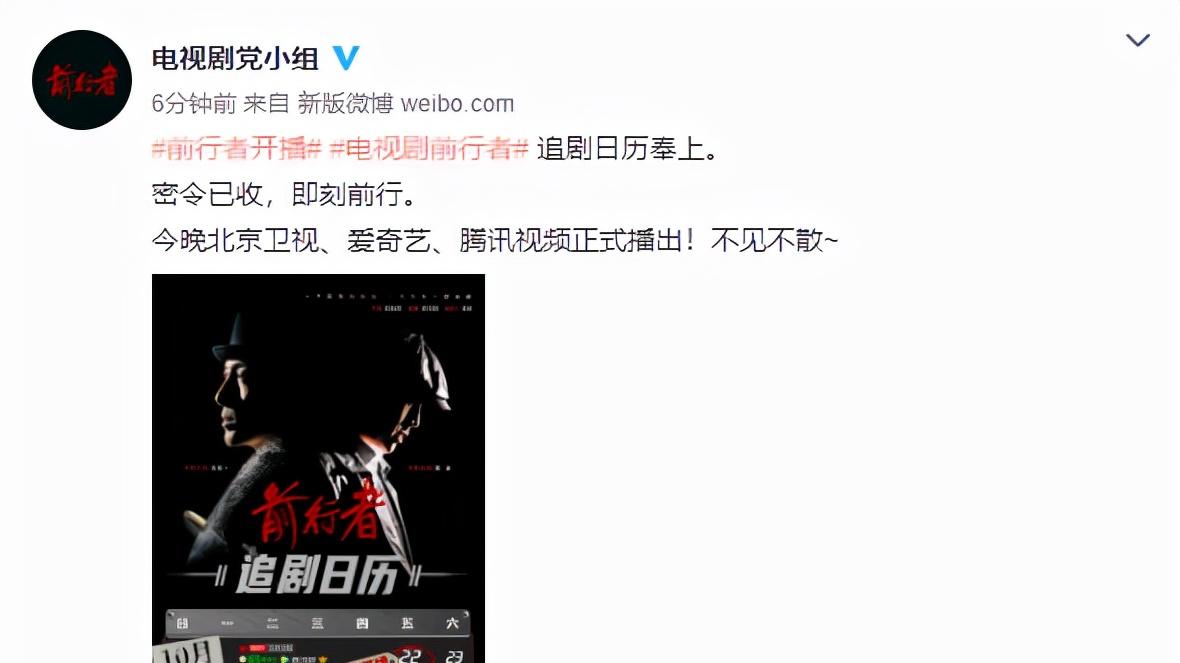This screenshot has height=663, width=1180.
Task: Select the 23 calendar date
Action: (454, 656)
